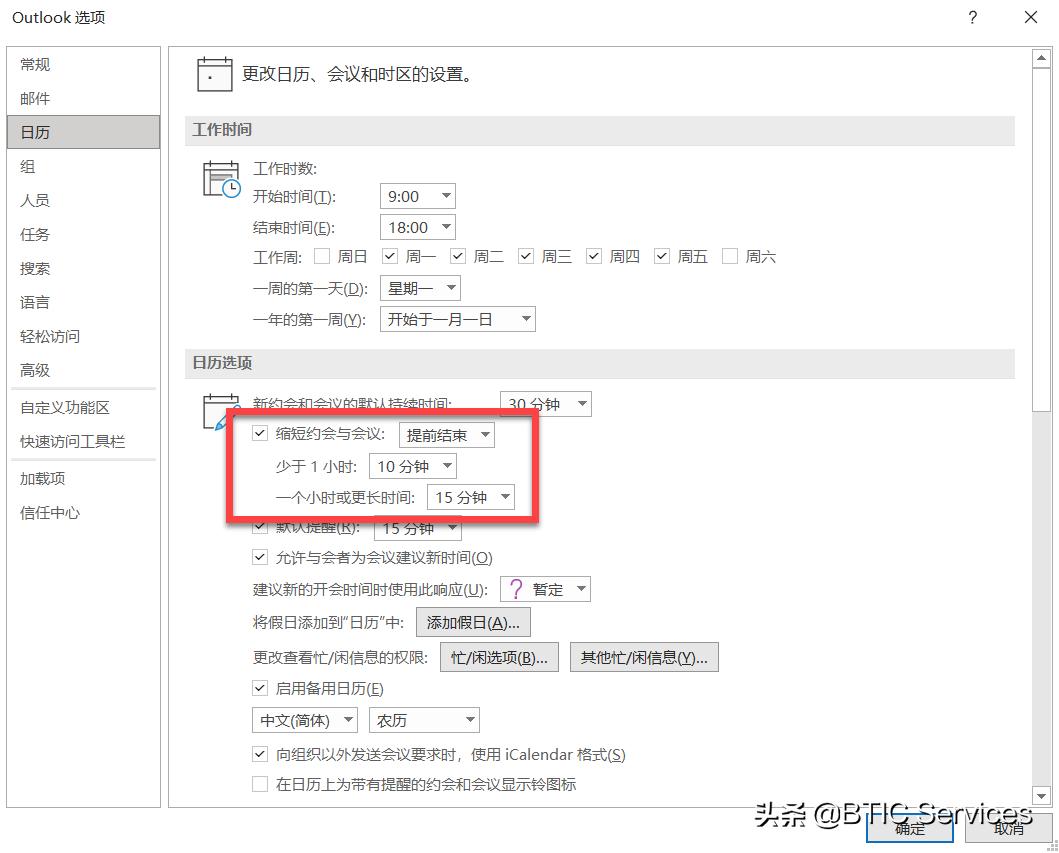Click the 忙/闲选项 button
Viewport: 1059px width, 853px height.
(499, 656)
